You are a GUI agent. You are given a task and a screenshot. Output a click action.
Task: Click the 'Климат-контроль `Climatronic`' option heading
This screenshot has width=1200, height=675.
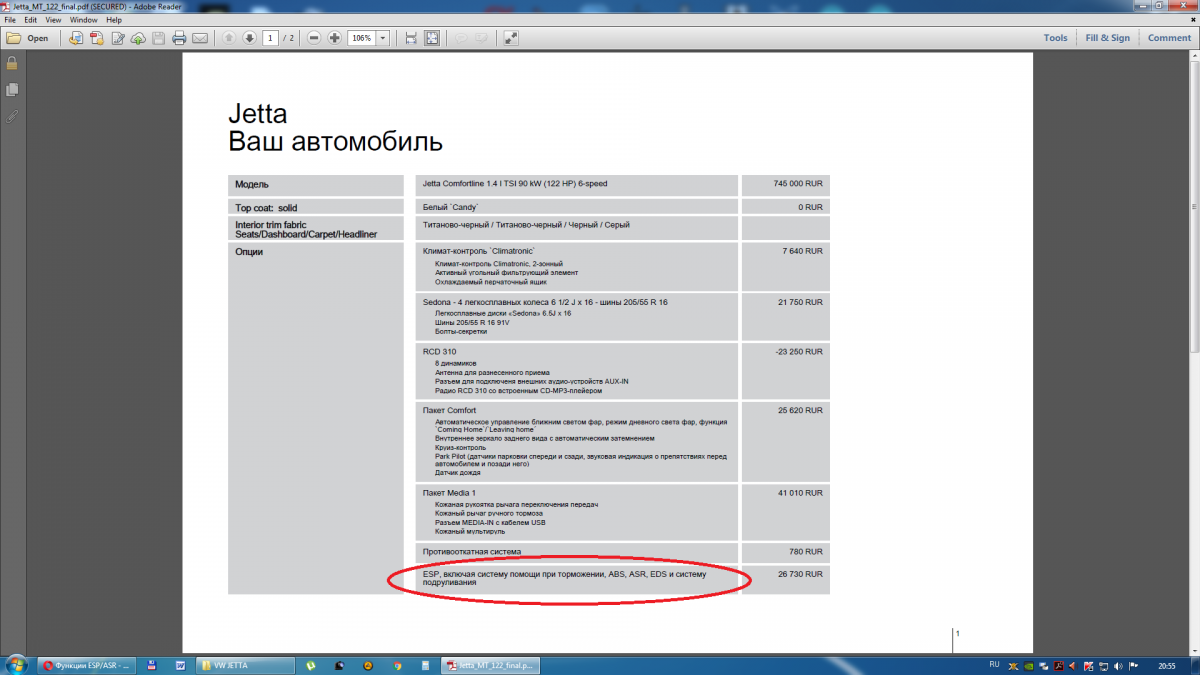point(479,251)
